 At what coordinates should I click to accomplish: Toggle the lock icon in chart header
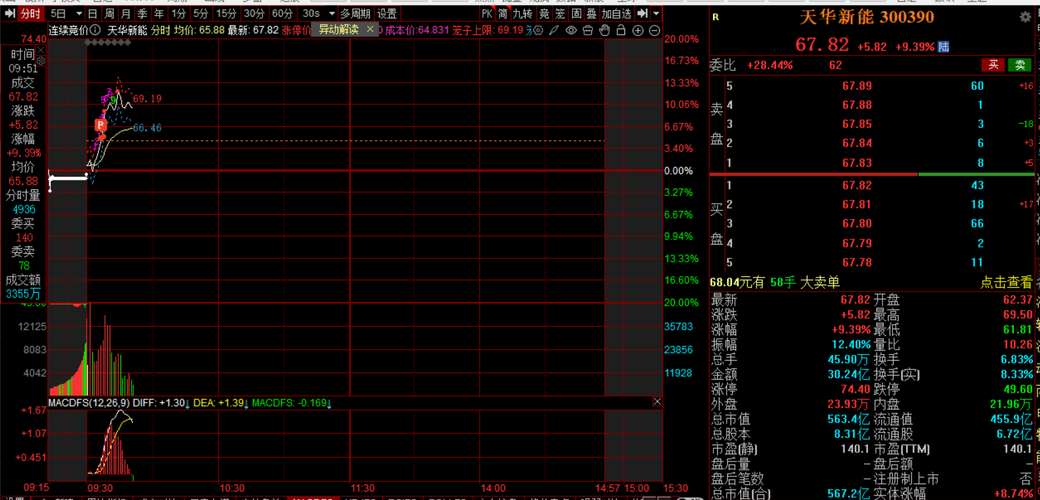(621, 31)
